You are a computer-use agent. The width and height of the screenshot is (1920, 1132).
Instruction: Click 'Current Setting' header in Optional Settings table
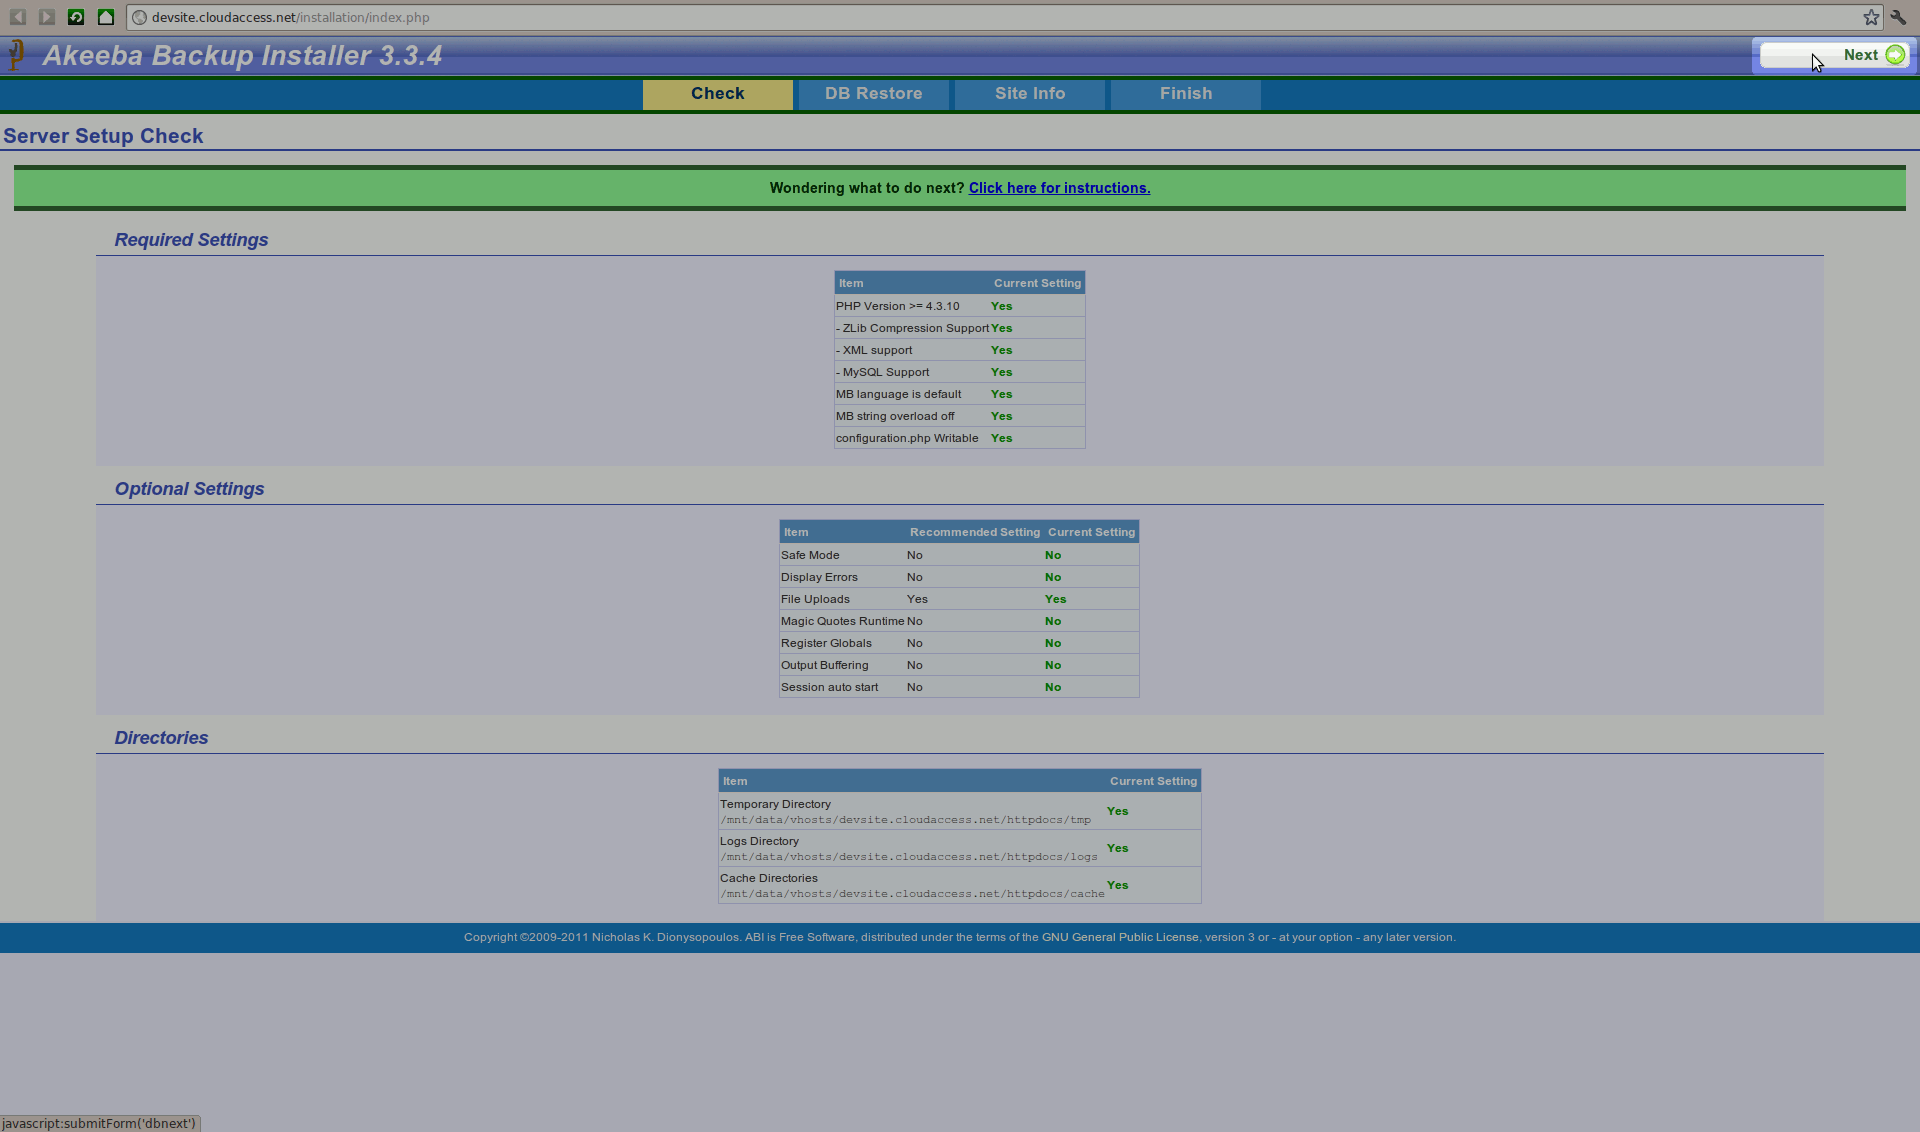coord(1091,532)
